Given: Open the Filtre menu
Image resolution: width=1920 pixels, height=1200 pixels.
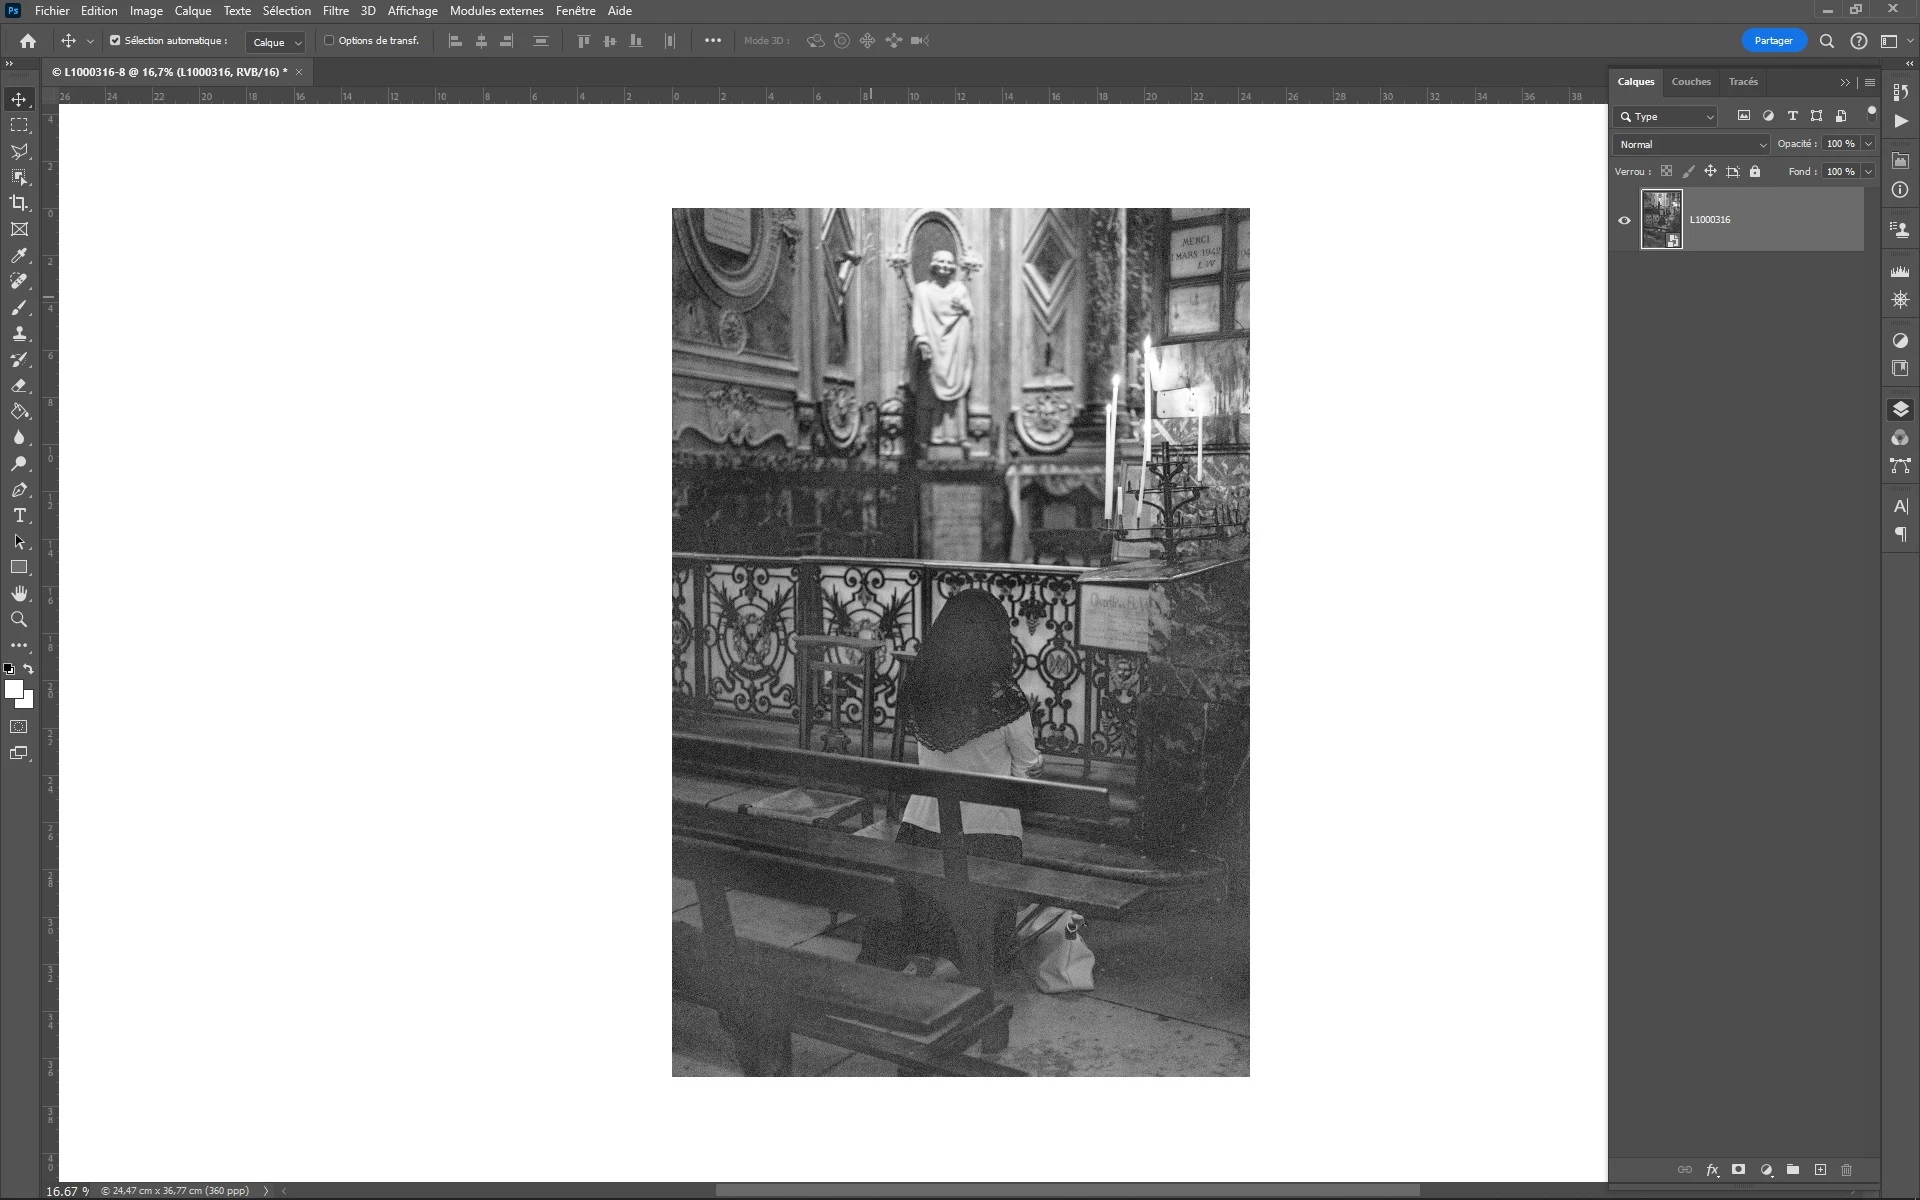Looking at the screenshot, I should (335, 11).
